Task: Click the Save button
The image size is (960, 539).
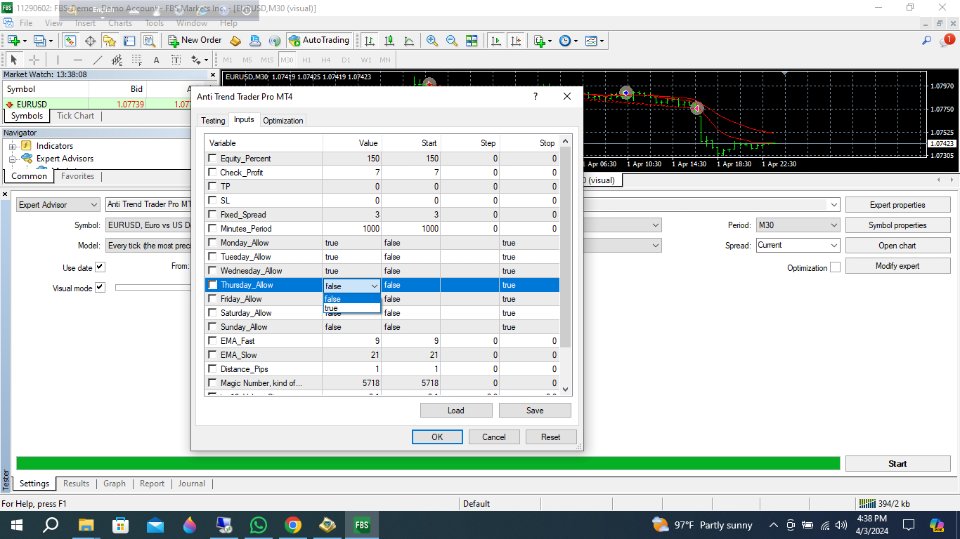Action: pyautogui.click(x=534, y=410)
